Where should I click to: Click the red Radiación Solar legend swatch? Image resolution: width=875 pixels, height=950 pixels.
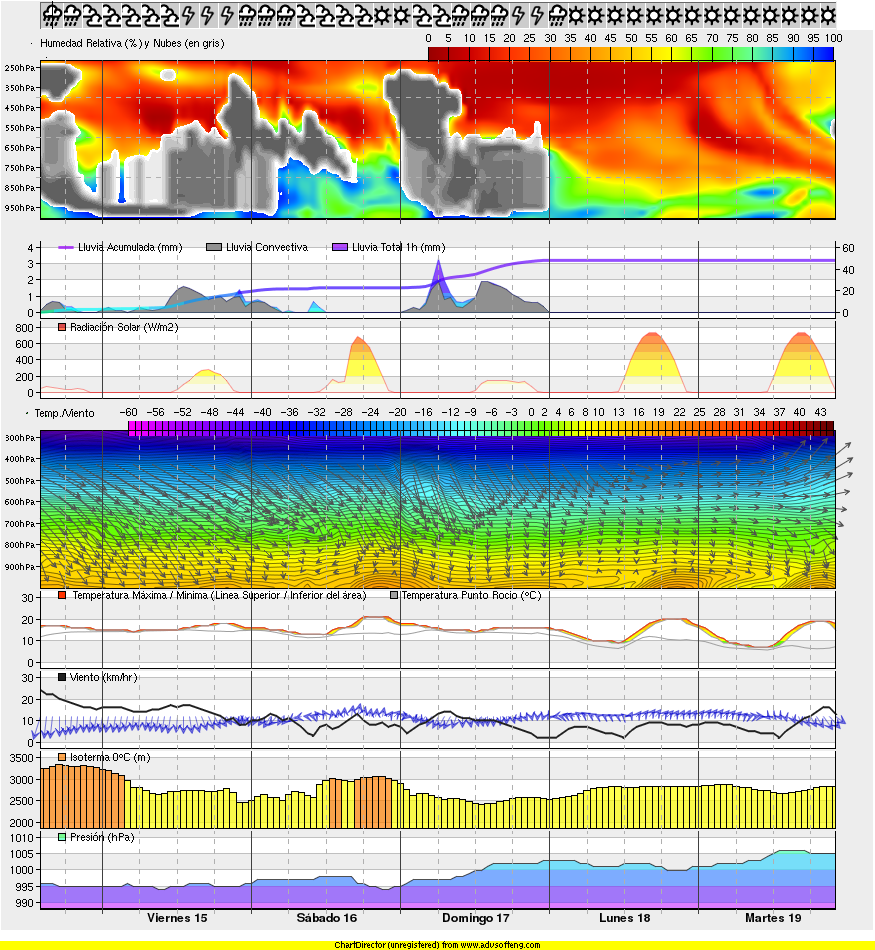tap(62, 327)
